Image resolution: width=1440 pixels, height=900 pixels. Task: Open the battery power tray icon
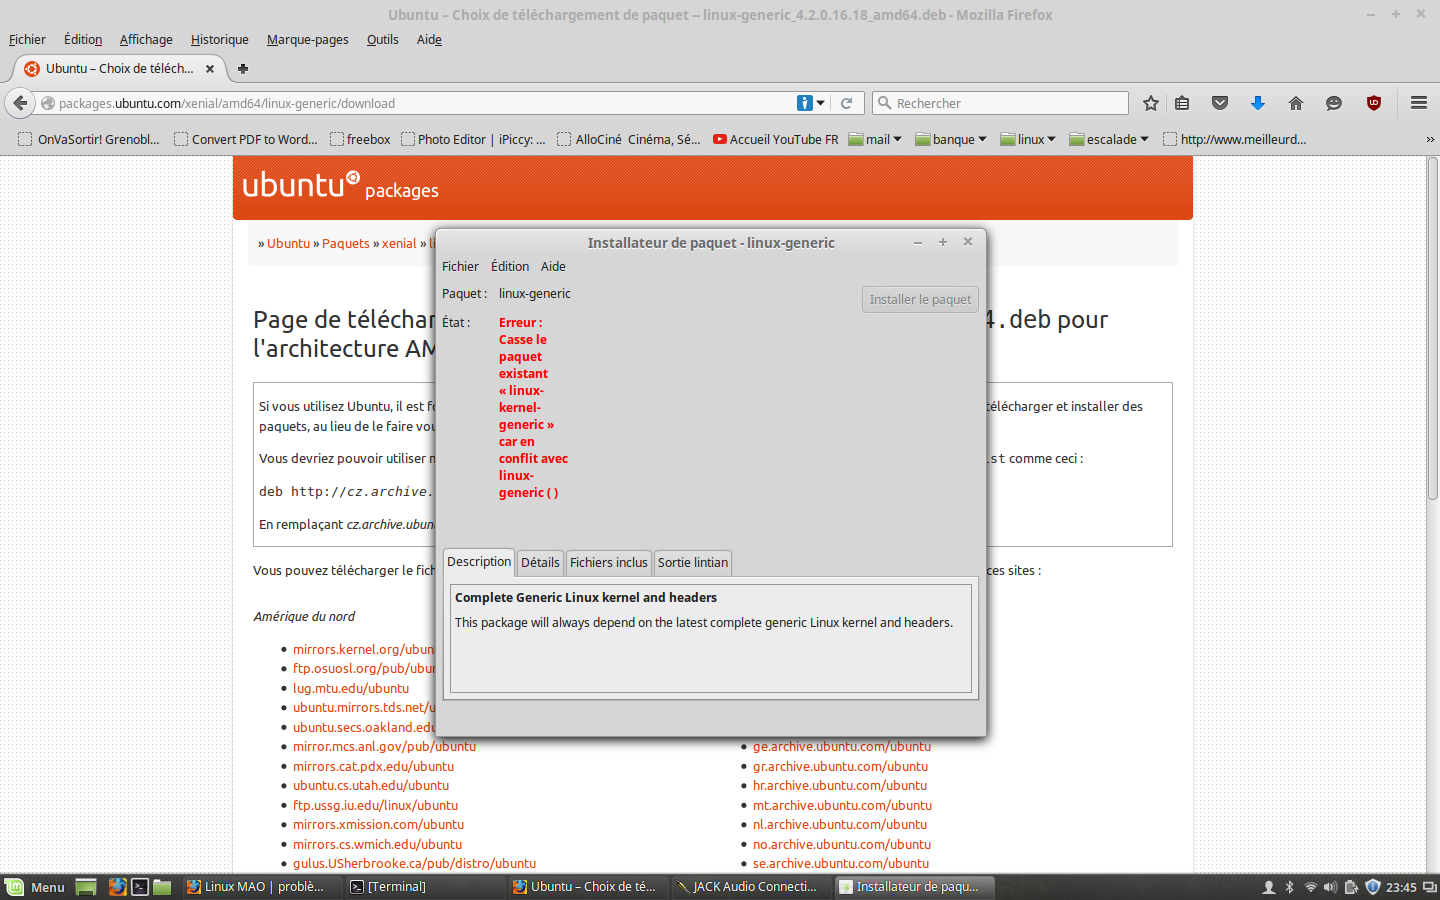(1352, 887)
